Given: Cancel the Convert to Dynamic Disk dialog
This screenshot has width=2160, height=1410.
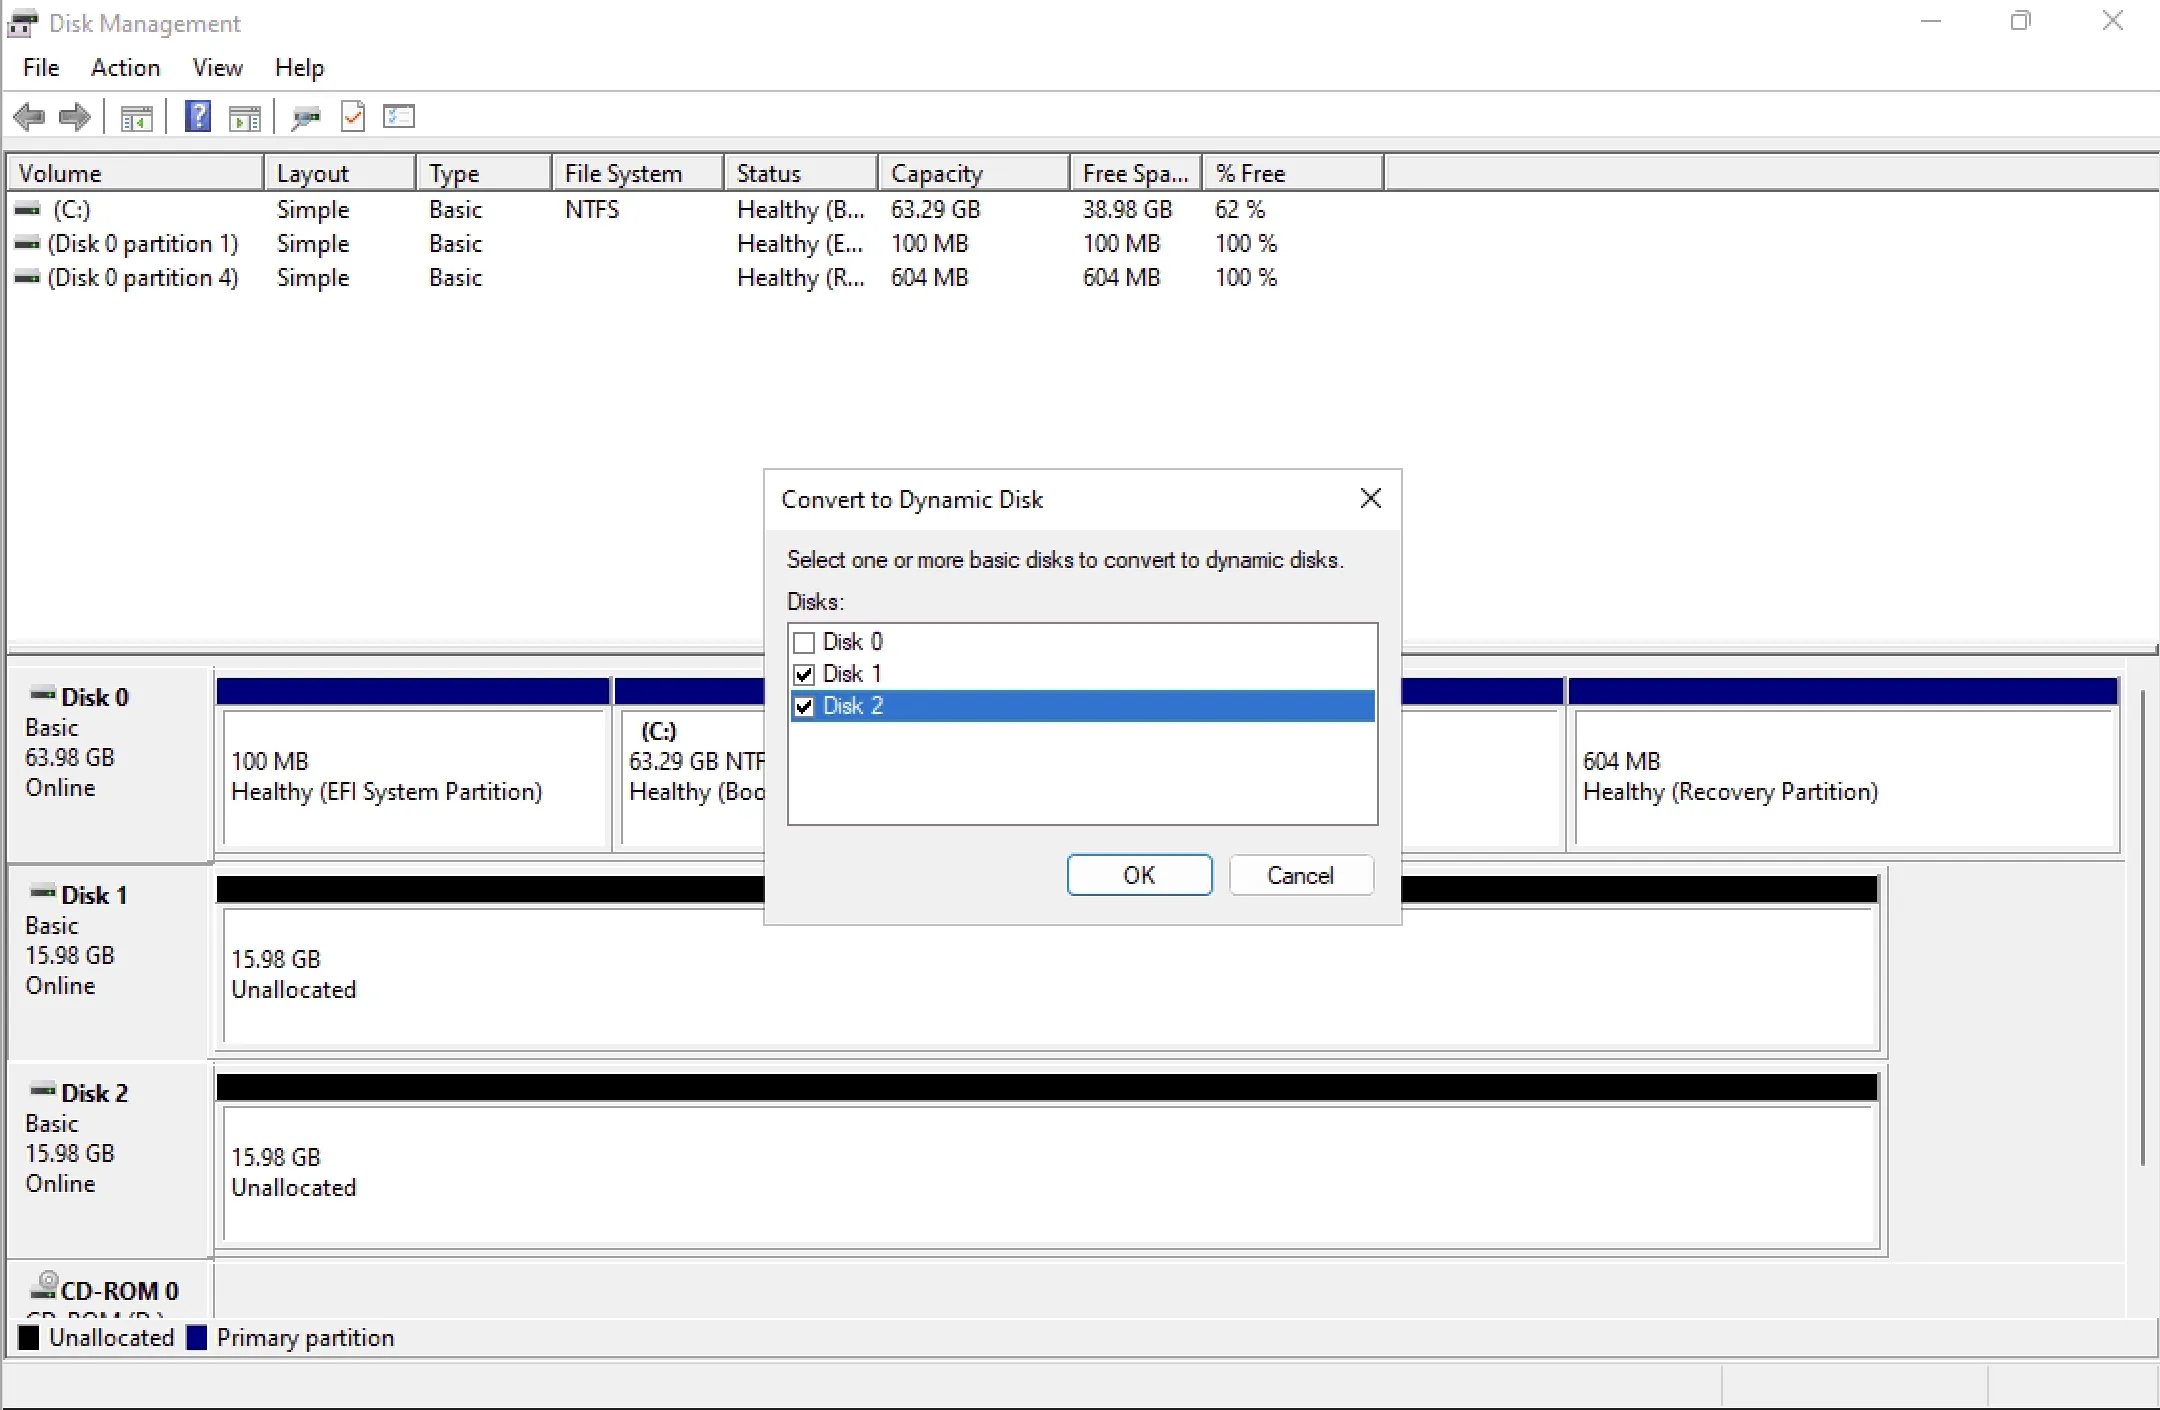Looking at the screenshot, I should [x=1301, y=874].
